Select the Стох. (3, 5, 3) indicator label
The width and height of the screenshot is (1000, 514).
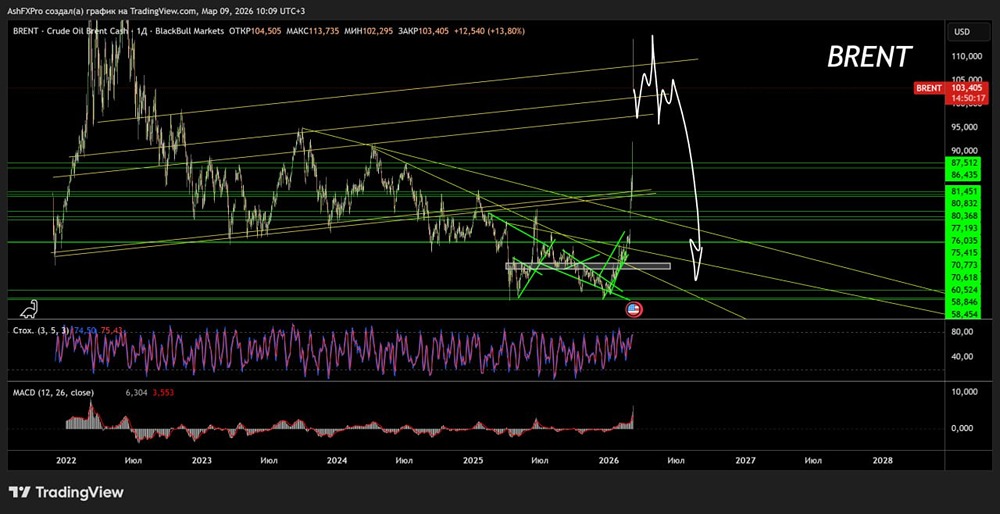pyautogui.click(x=40, y=330)
